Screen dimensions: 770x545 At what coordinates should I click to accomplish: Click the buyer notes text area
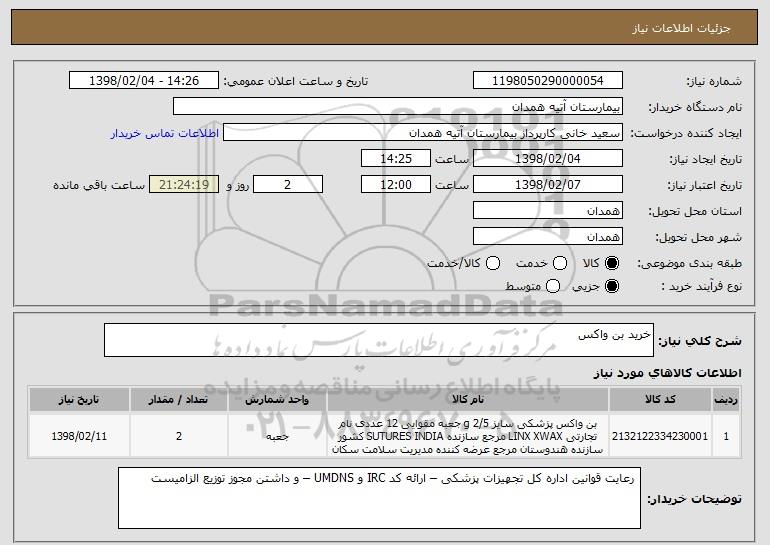[x=379, y=498]
